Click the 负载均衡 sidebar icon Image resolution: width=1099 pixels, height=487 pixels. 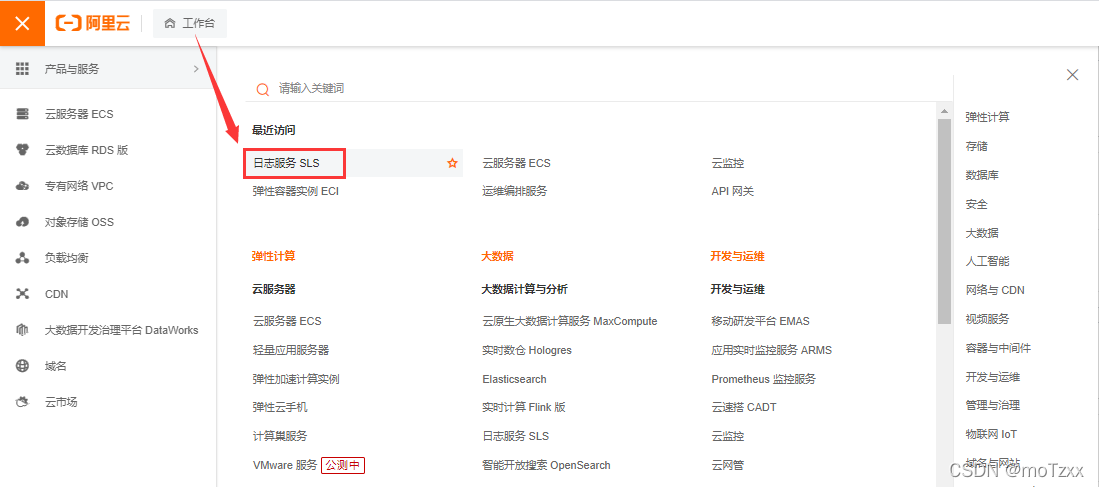[x=22, y=258]
